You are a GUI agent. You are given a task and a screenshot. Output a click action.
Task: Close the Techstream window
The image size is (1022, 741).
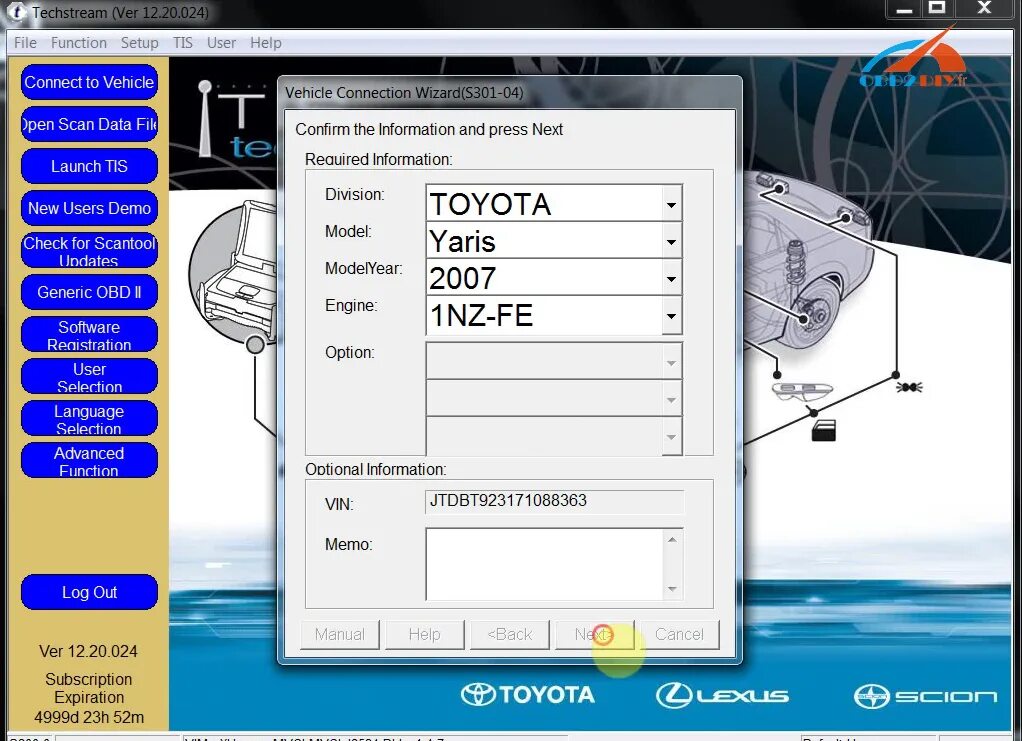coord(984,8)
